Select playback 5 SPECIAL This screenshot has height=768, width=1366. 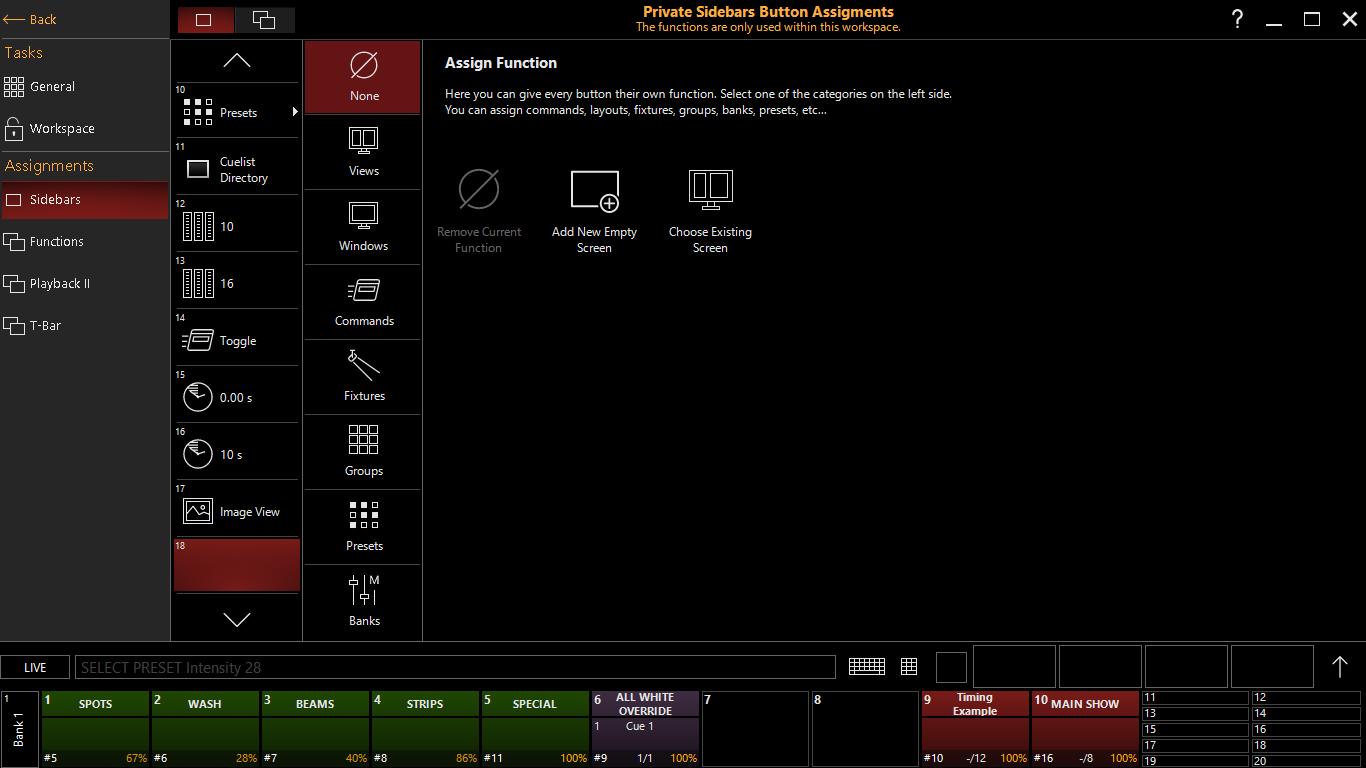pos(535,729)
